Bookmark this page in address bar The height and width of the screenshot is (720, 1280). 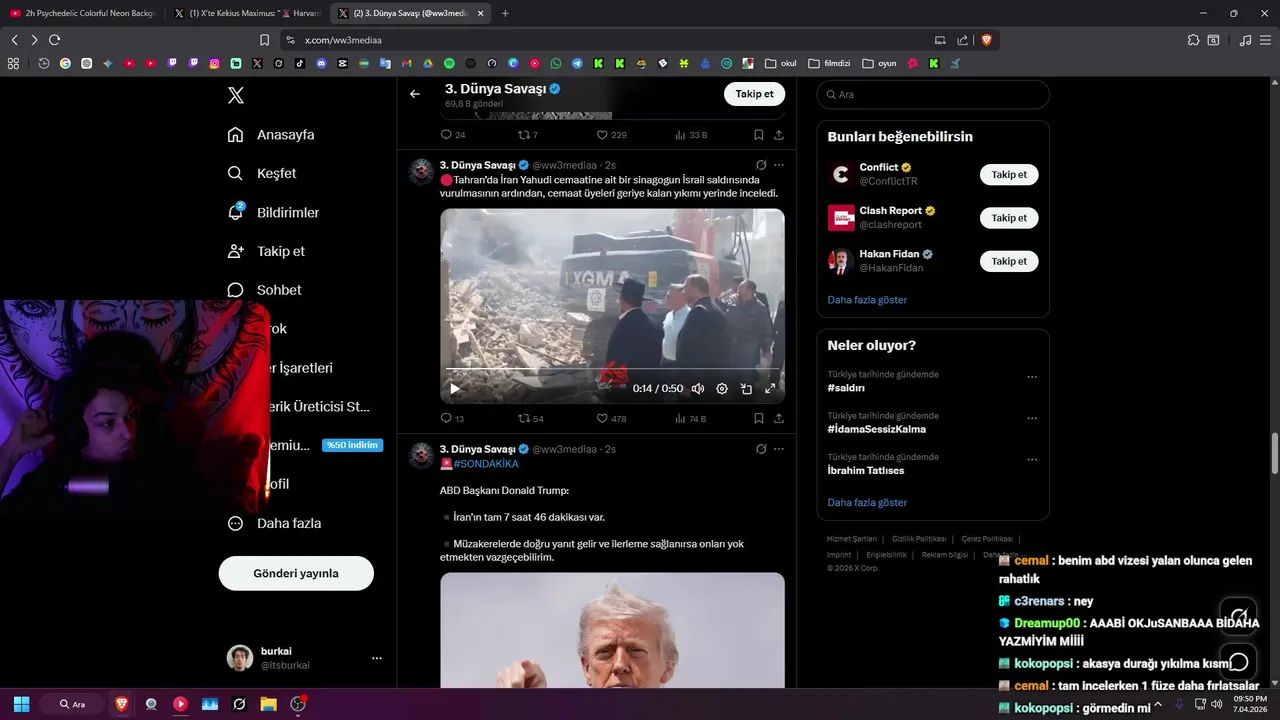coord(264,40)
